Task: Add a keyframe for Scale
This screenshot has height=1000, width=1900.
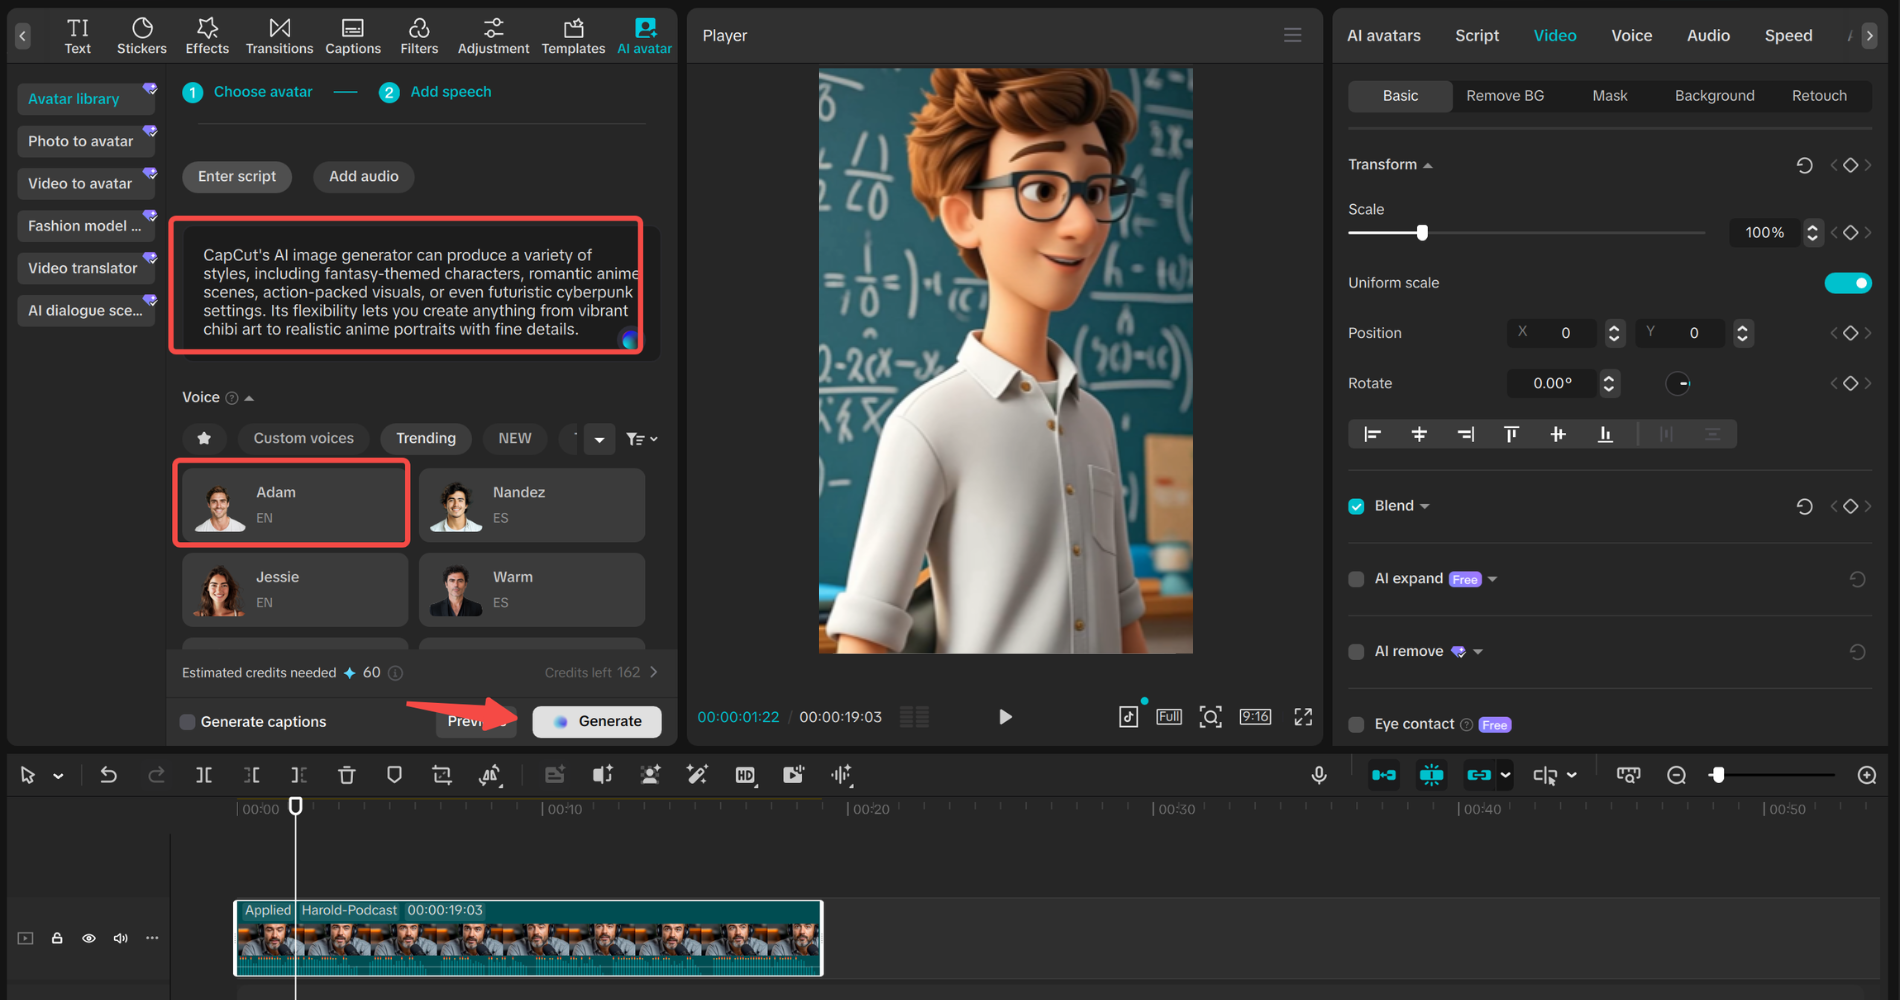Action: tap(1850, 233)
